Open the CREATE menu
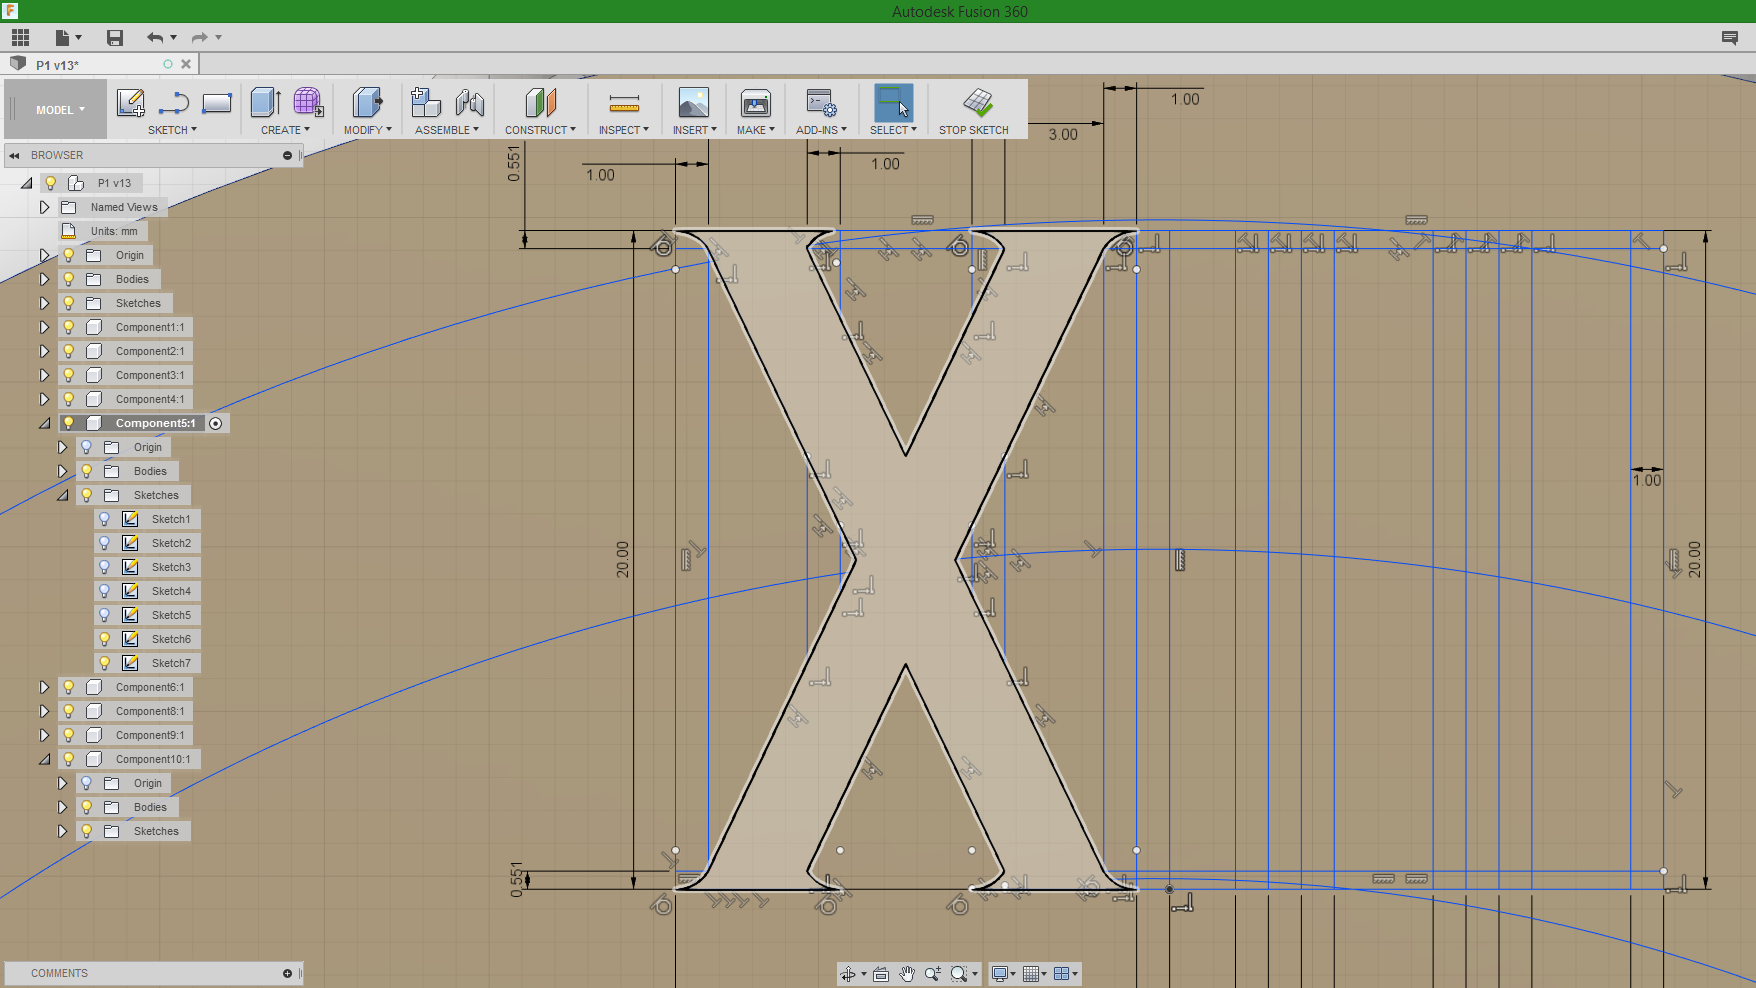Screen dimensions: 1756x988 point(285,130)
